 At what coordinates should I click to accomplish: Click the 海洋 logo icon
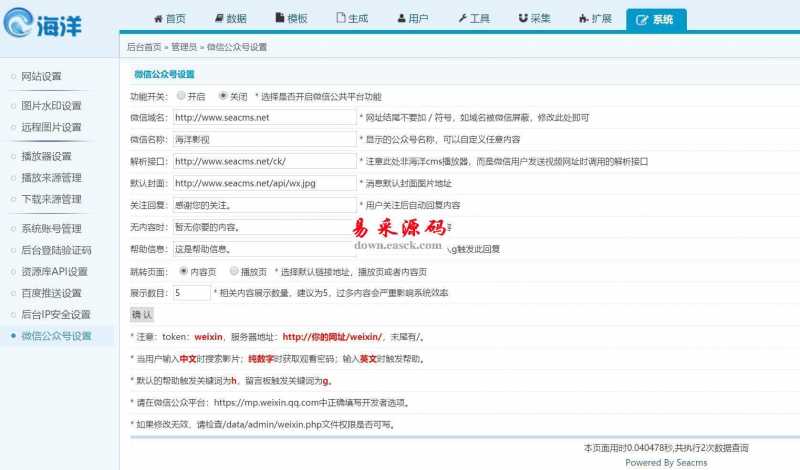click(x=20, y=24)
